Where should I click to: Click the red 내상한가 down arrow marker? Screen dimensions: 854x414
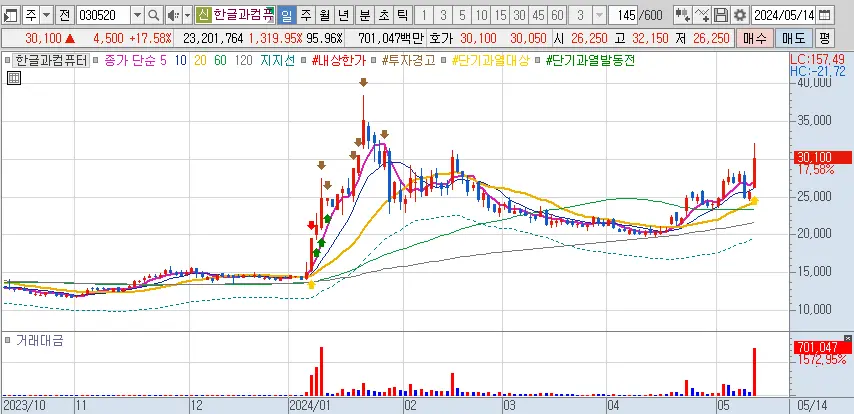[312, 225]
